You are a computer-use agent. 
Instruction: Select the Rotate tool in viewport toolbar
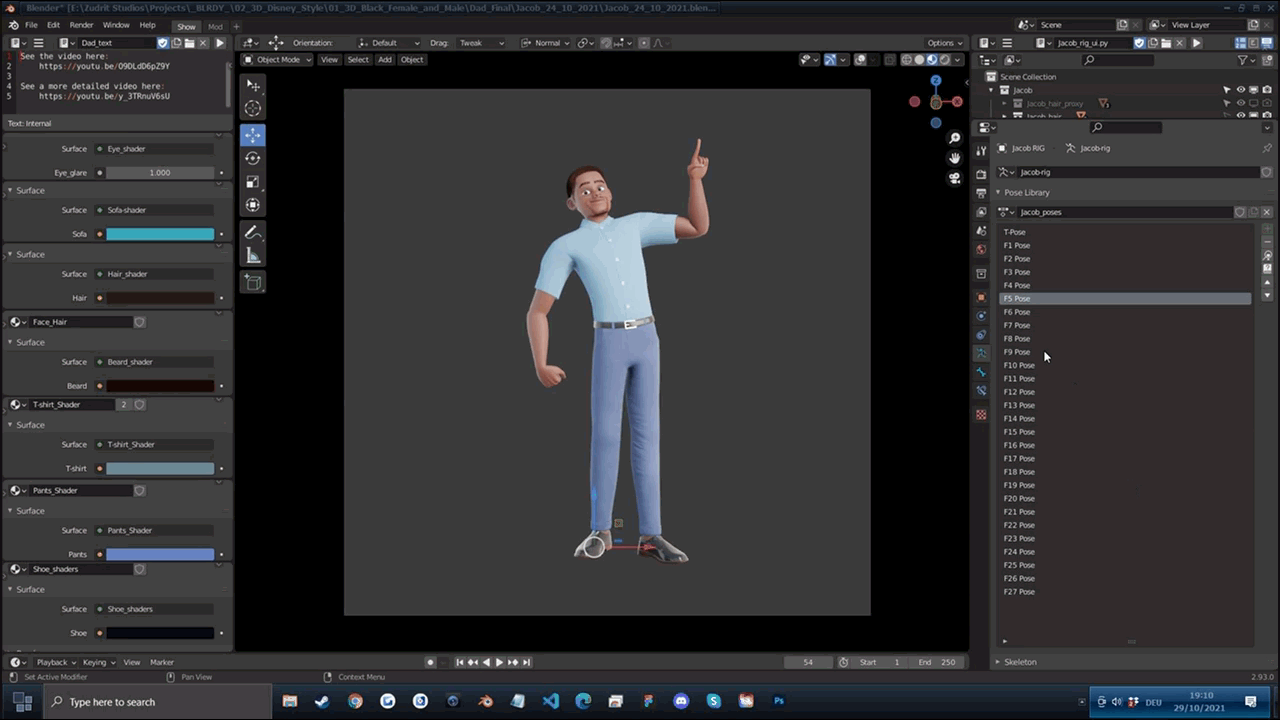(253, 158)
